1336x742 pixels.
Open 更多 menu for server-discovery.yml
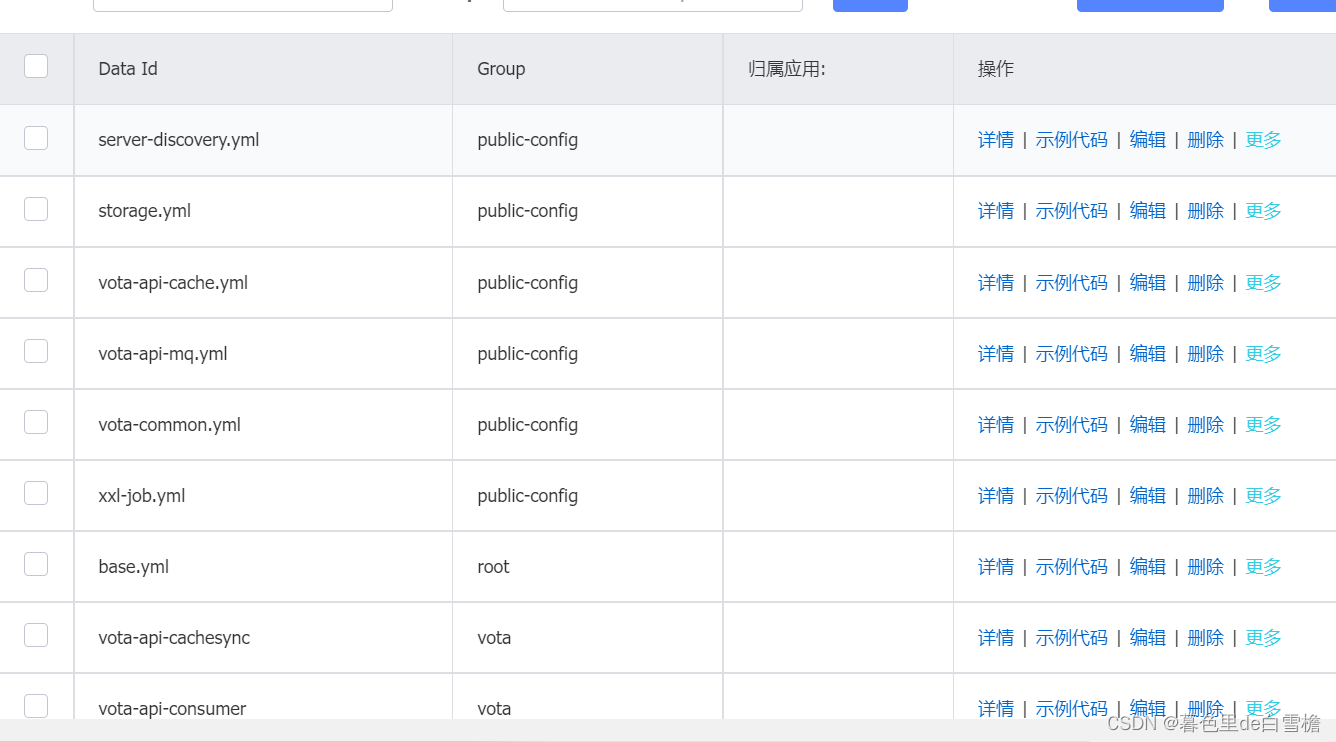tap(1263, 140)
